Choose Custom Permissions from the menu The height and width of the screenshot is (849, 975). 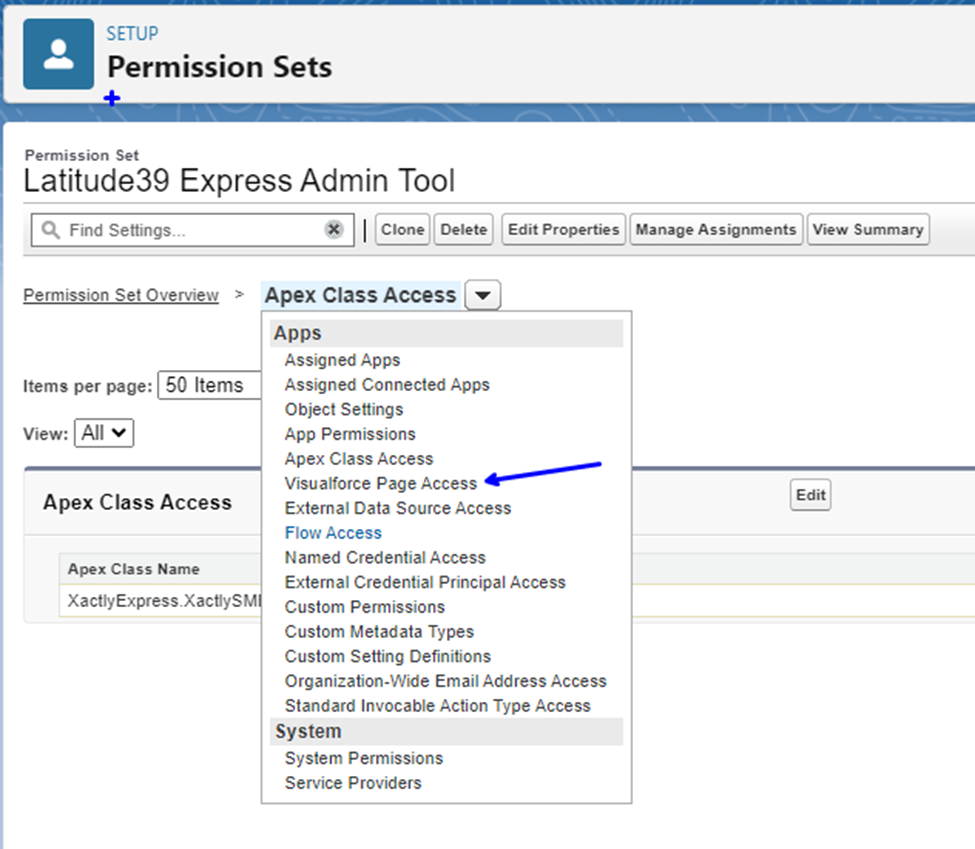coord(364,607)
